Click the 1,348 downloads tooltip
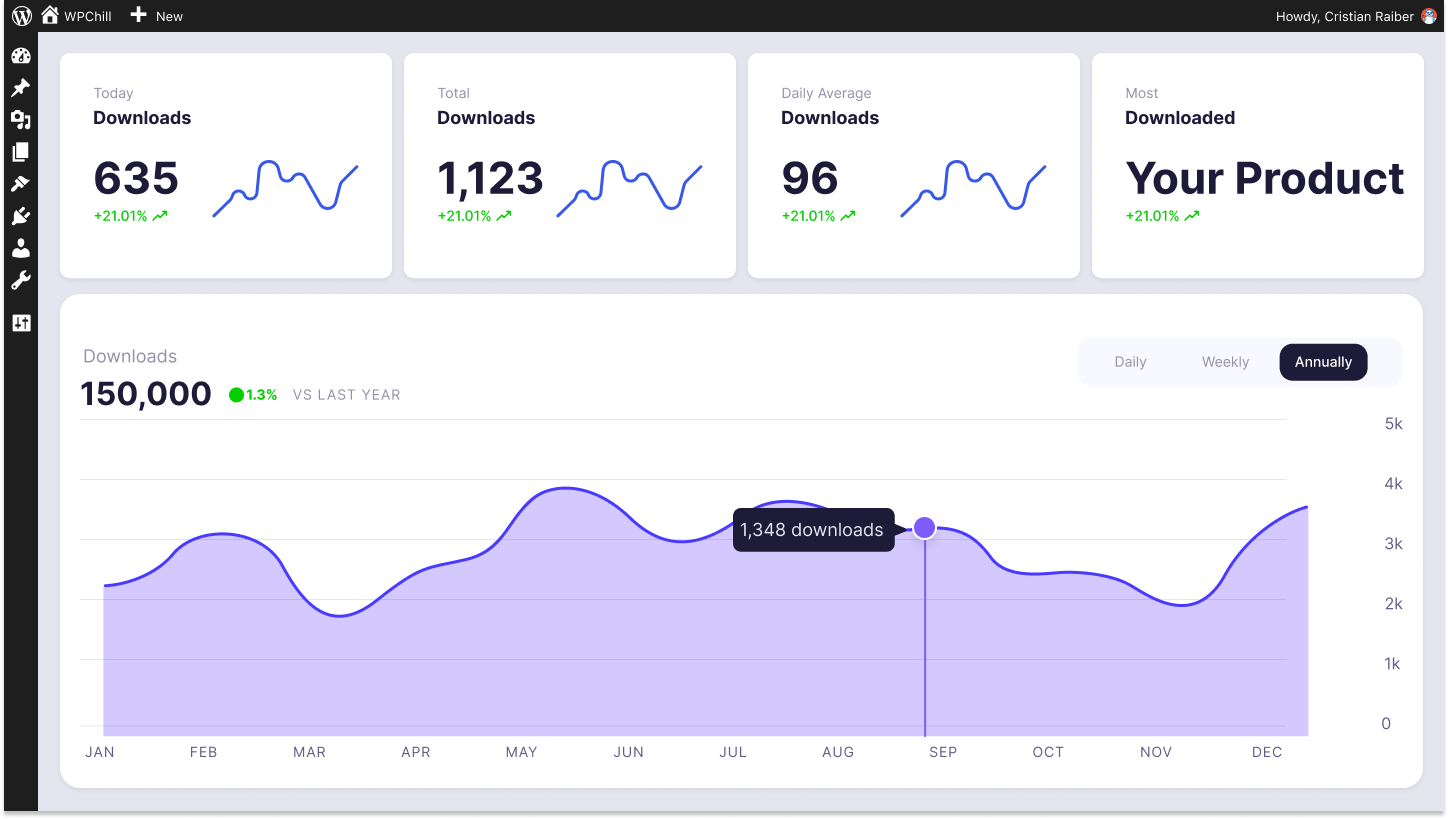The image size is (1448, 819). click(812, 530)
